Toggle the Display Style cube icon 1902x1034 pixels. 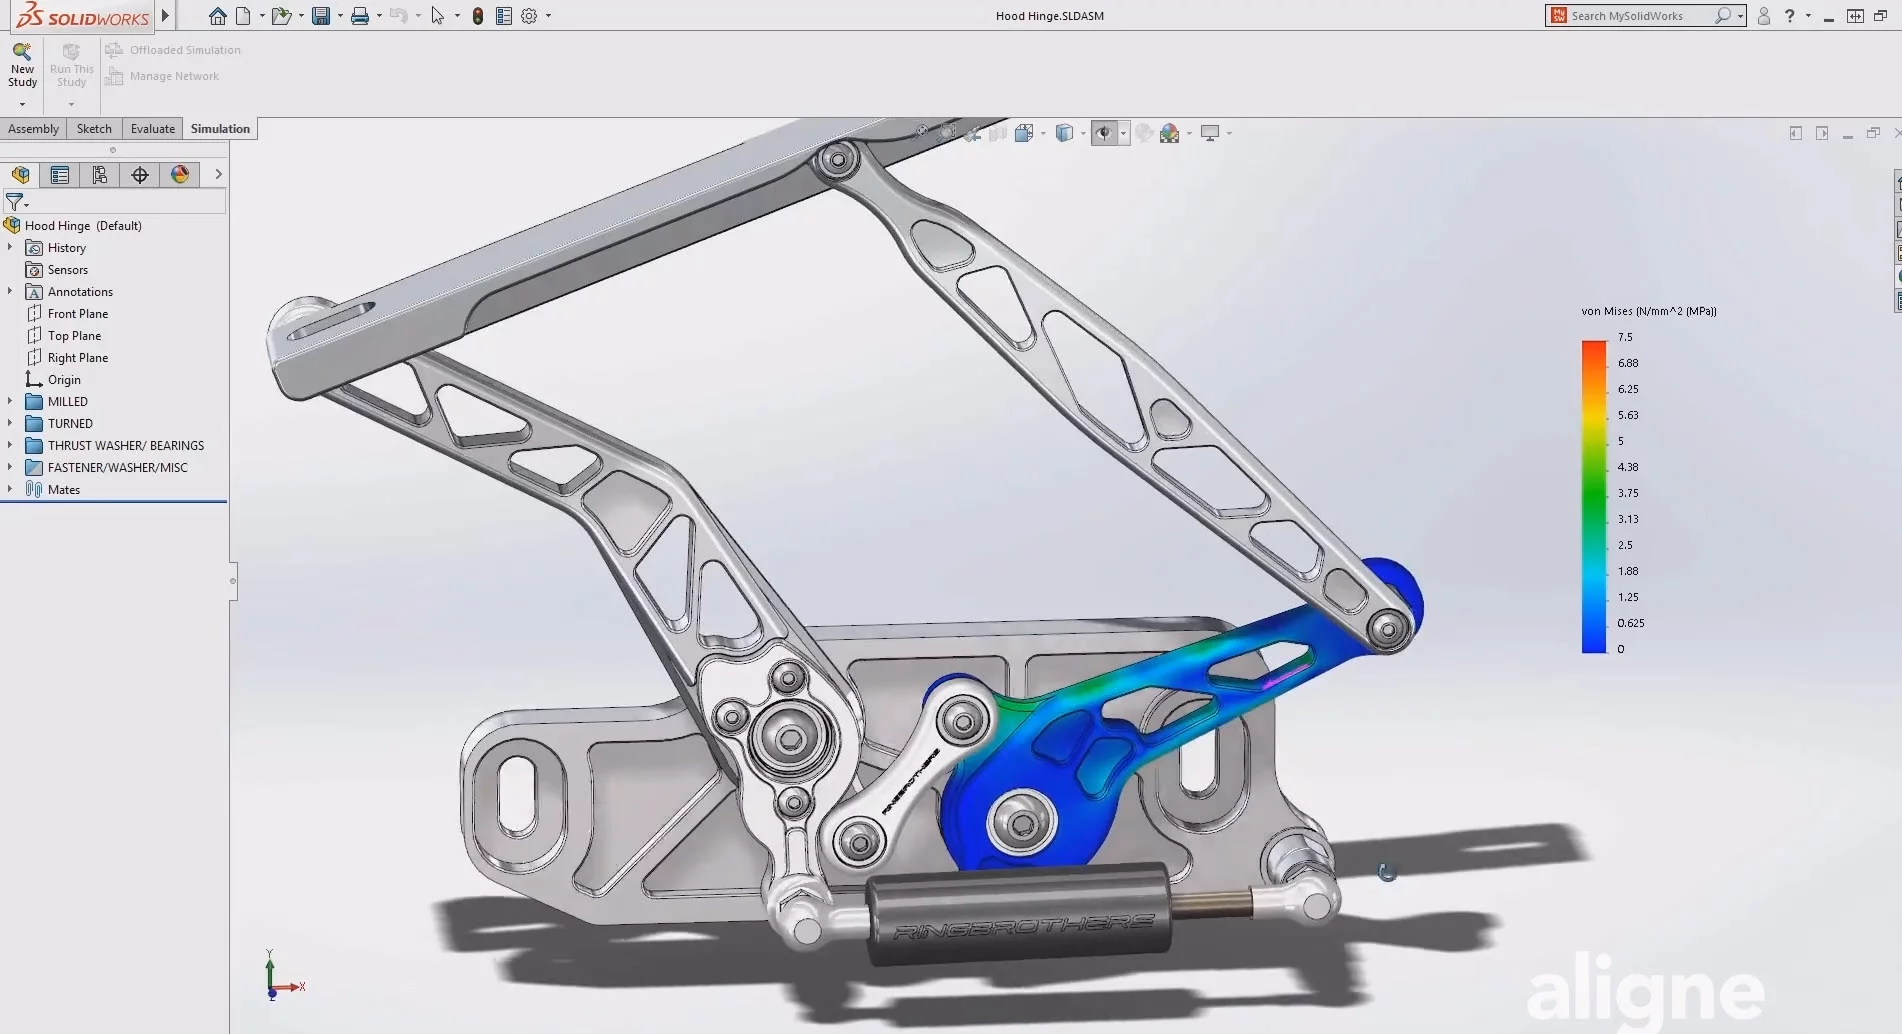tap(1064, 133)
